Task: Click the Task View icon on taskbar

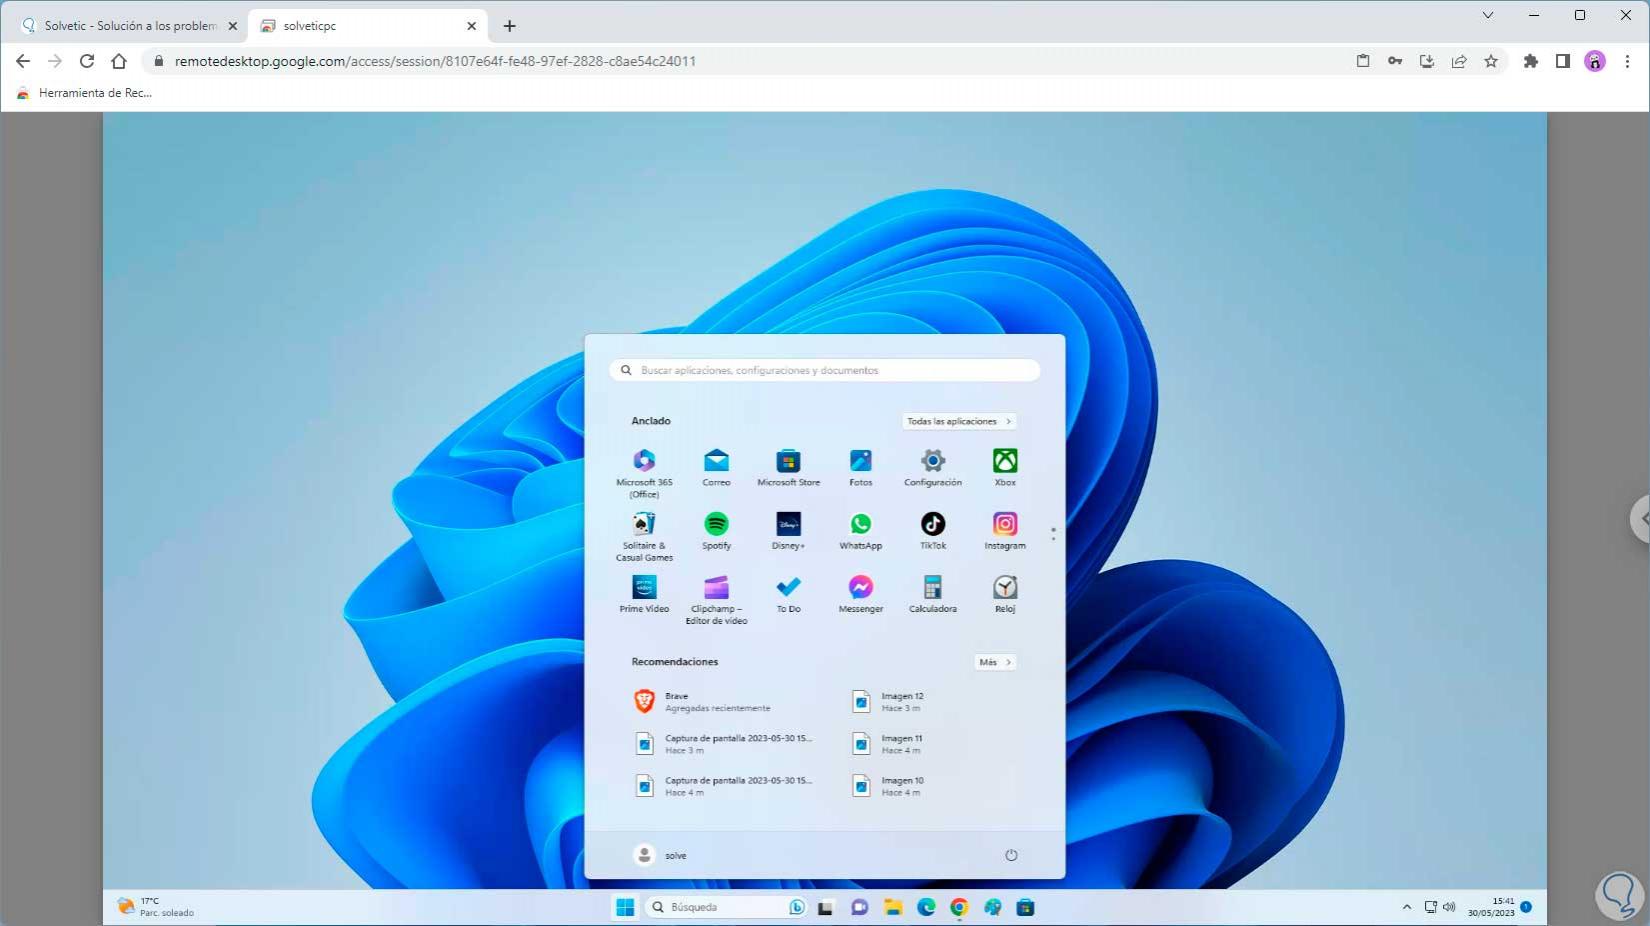Action: [x=825, y=907]
